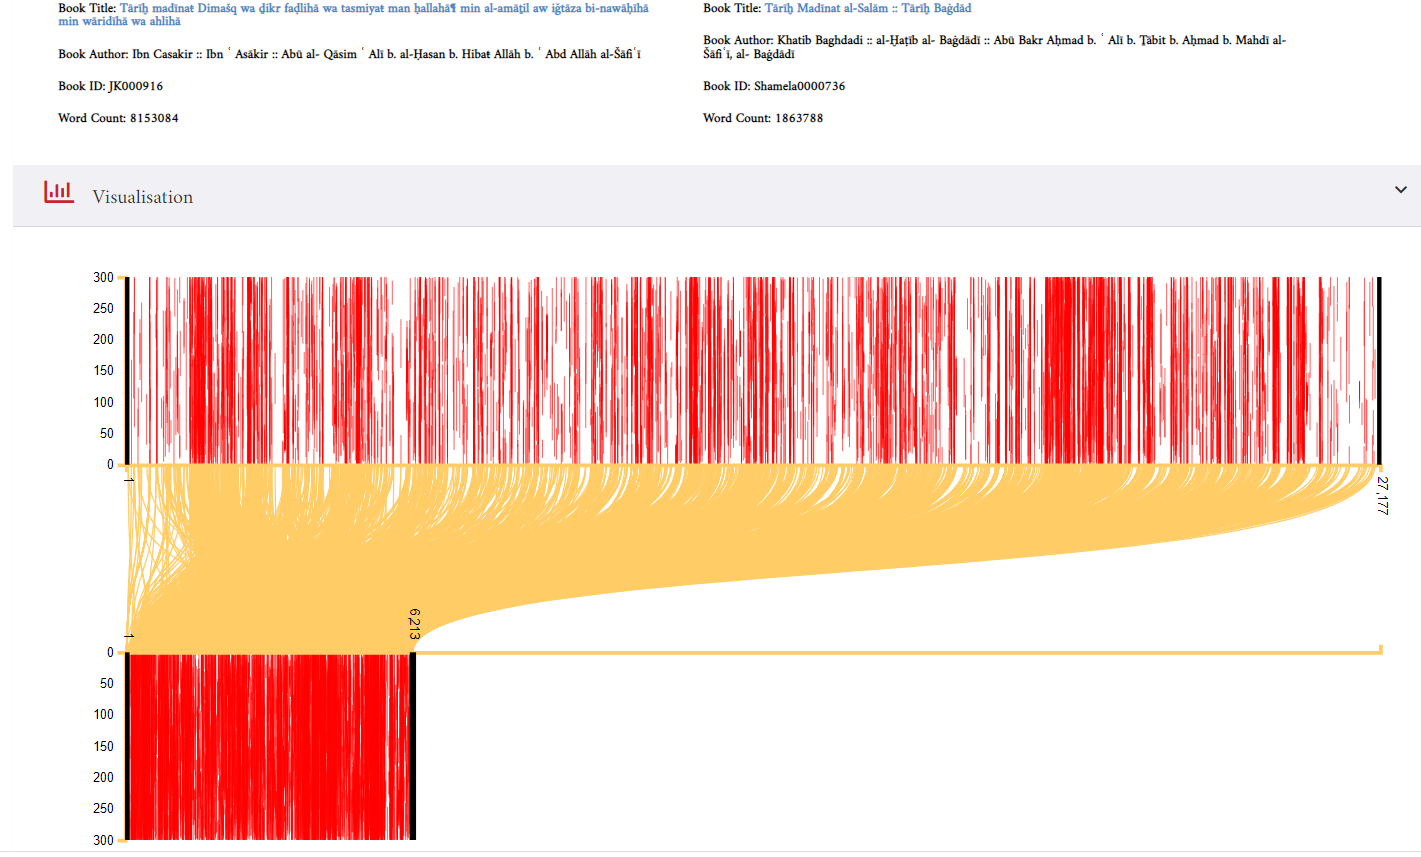Click the Visualisation section heading text
Image resolution: width=1421 pixels, height=857 pixels.
click(143, 197)
